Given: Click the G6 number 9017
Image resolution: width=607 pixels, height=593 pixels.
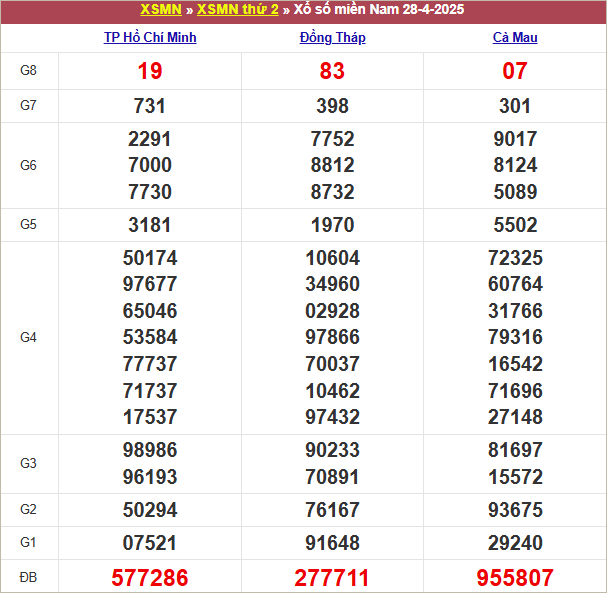Looking at the screenshot, I should 515,139.
